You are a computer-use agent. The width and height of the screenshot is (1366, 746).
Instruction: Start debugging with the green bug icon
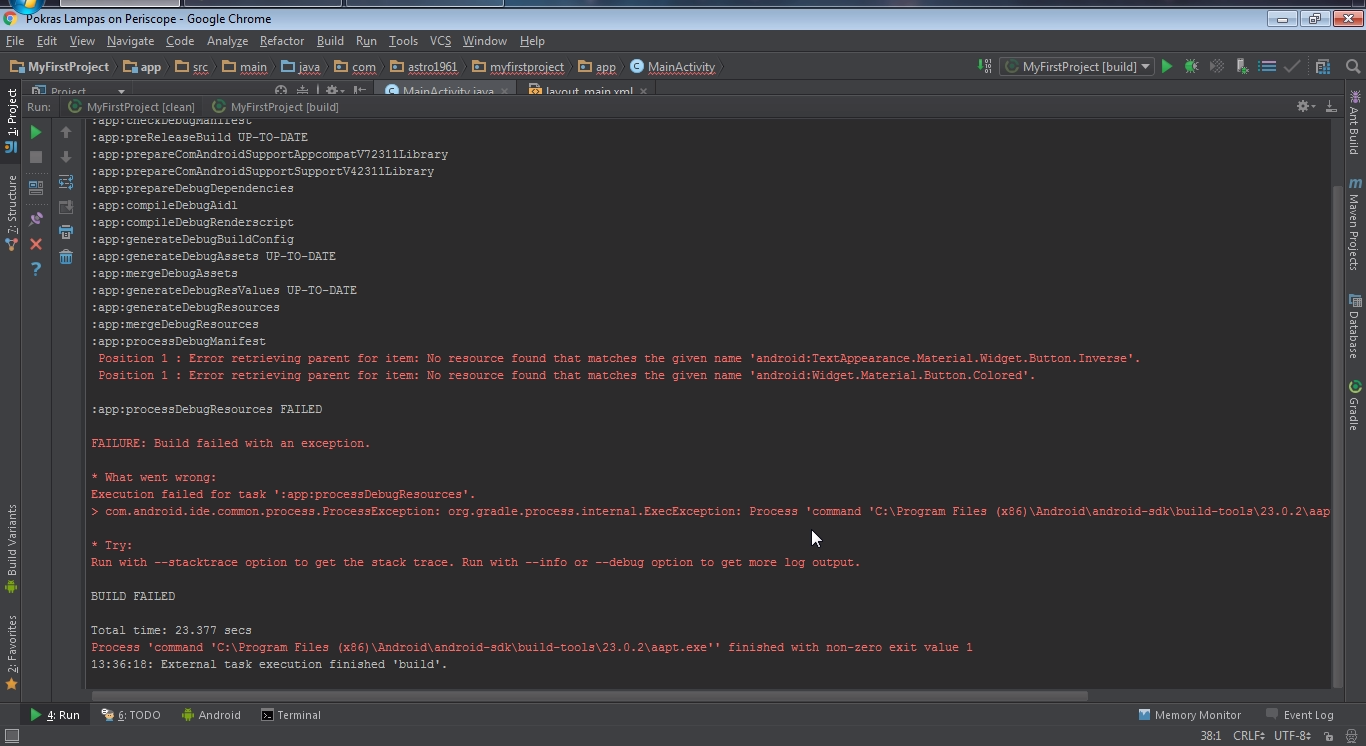[1191, 66]
